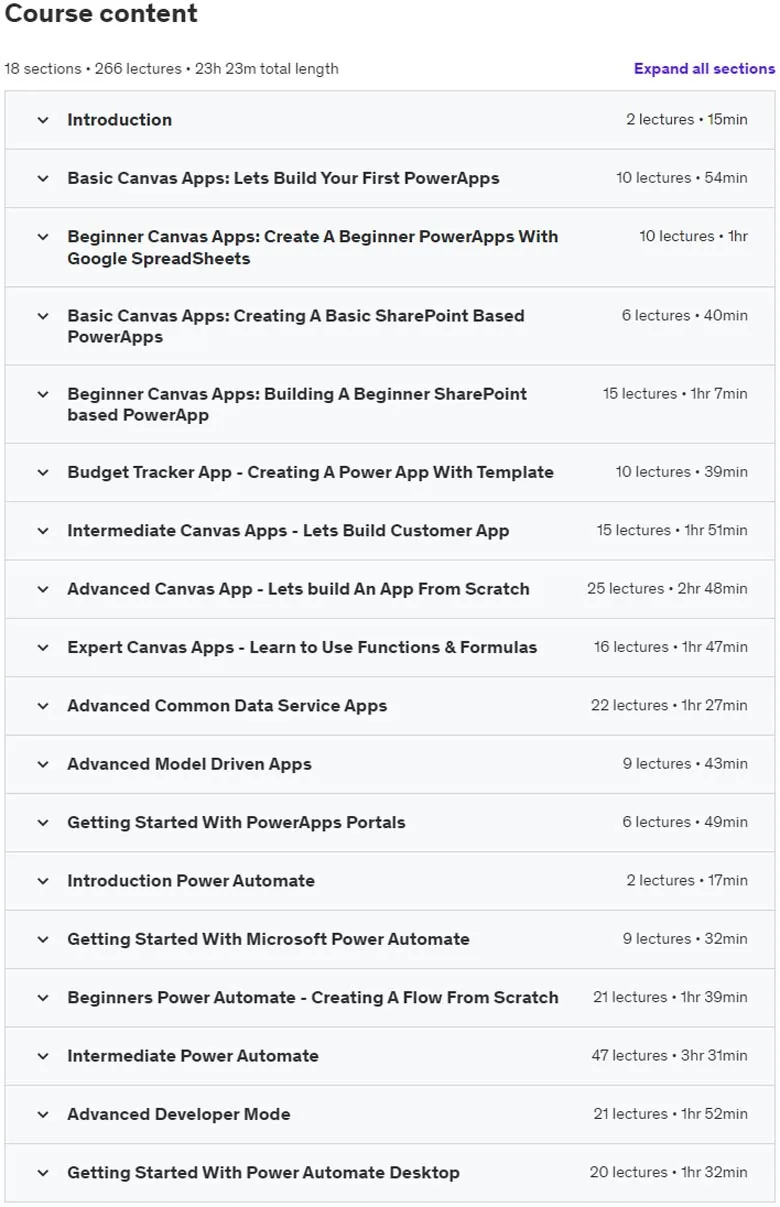
Task: Expand chevron for Building A Beginner SharePoint PowerApp
Action: 43,394
